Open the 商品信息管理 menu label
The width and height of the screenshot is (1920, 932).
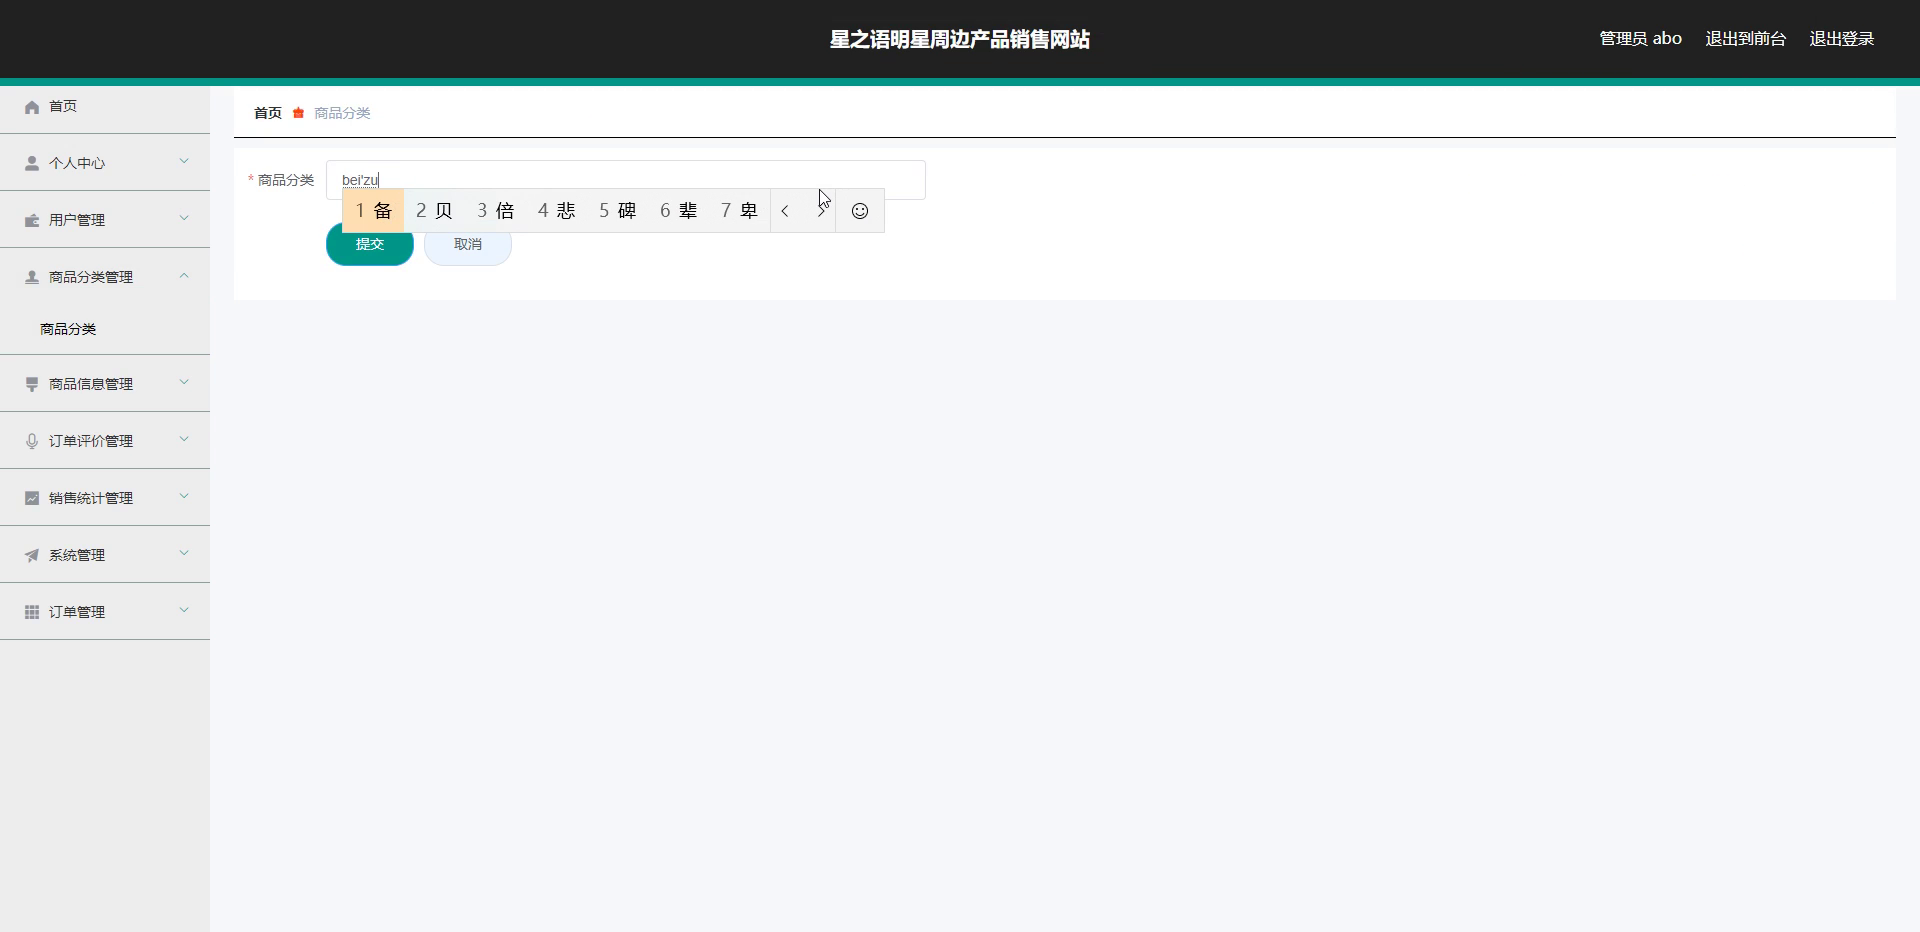91,384
